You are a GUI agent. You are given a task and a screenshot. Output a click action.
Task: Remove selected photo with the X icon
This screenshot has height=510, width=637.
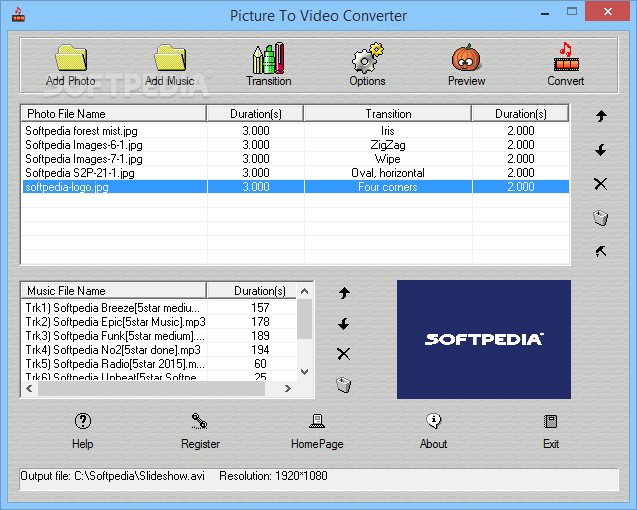(x=601, y=184)
